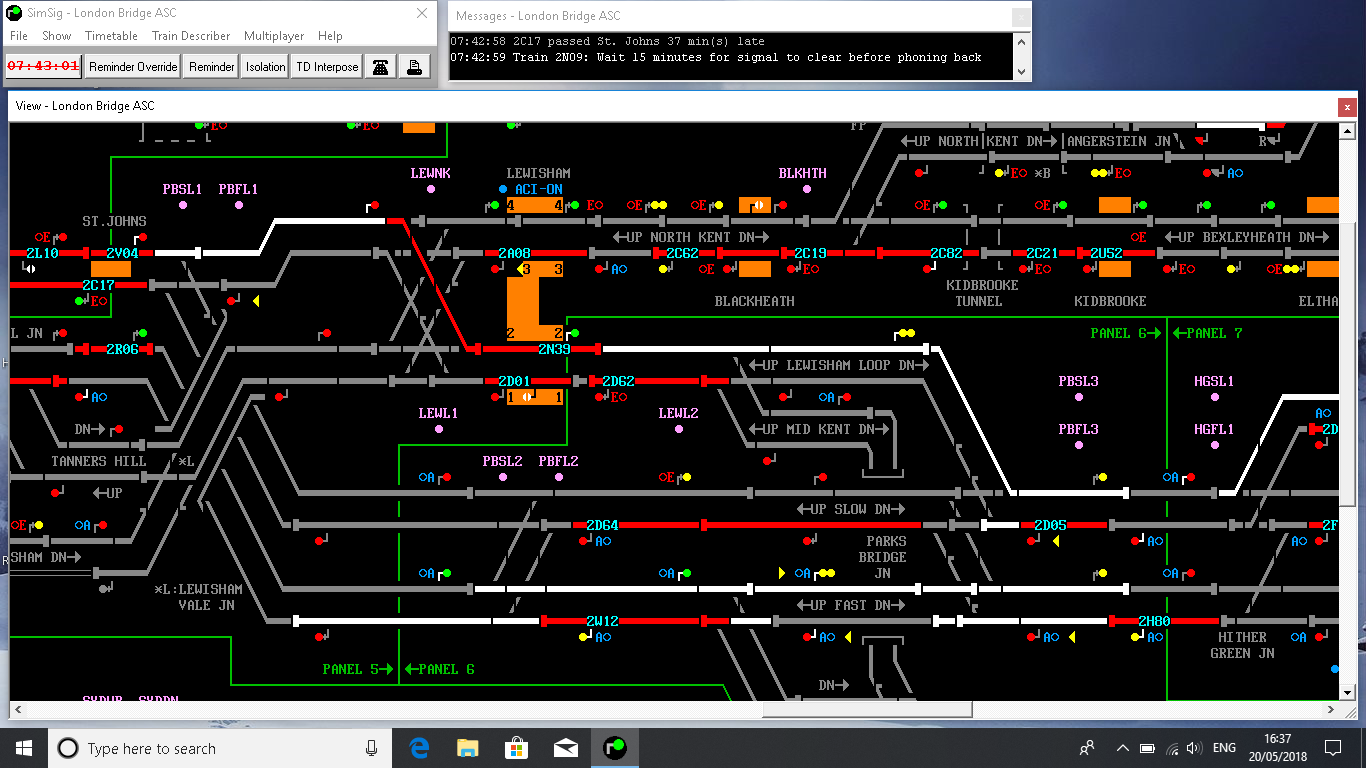The height and width of the screenshot is (768, 1366).
Task: Click the ENG language indicator
Action: (x=1224, y=748)
